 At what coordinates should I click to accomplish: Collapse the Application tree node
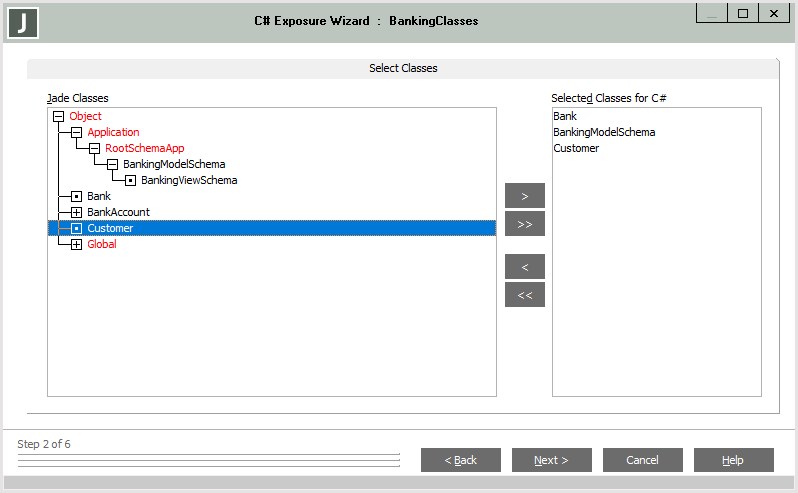pyautogui.click(x=76, y=133)
